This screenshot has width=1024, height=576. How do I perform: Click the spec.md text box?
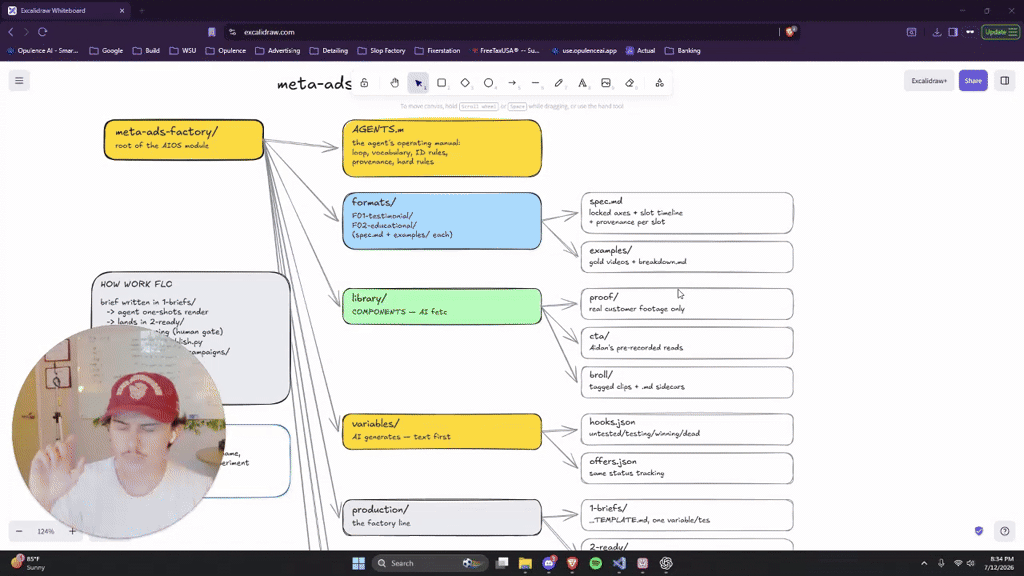click(x=687, y=213)
